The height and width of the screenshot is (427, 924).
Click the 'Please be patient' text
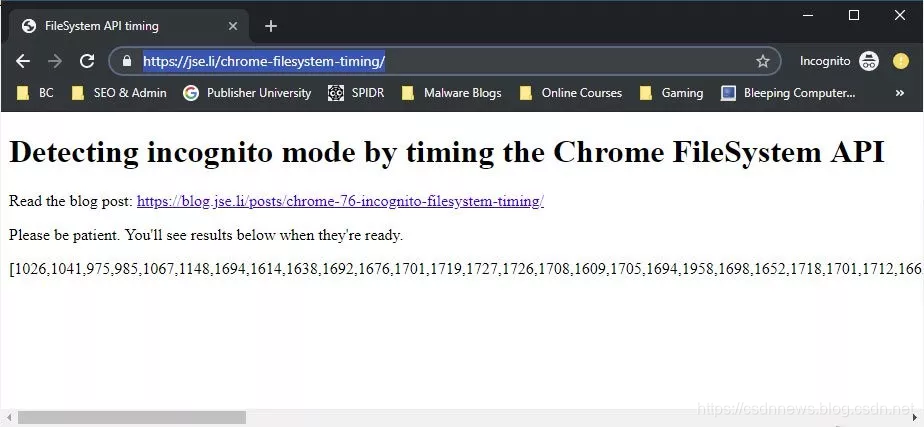206,236
